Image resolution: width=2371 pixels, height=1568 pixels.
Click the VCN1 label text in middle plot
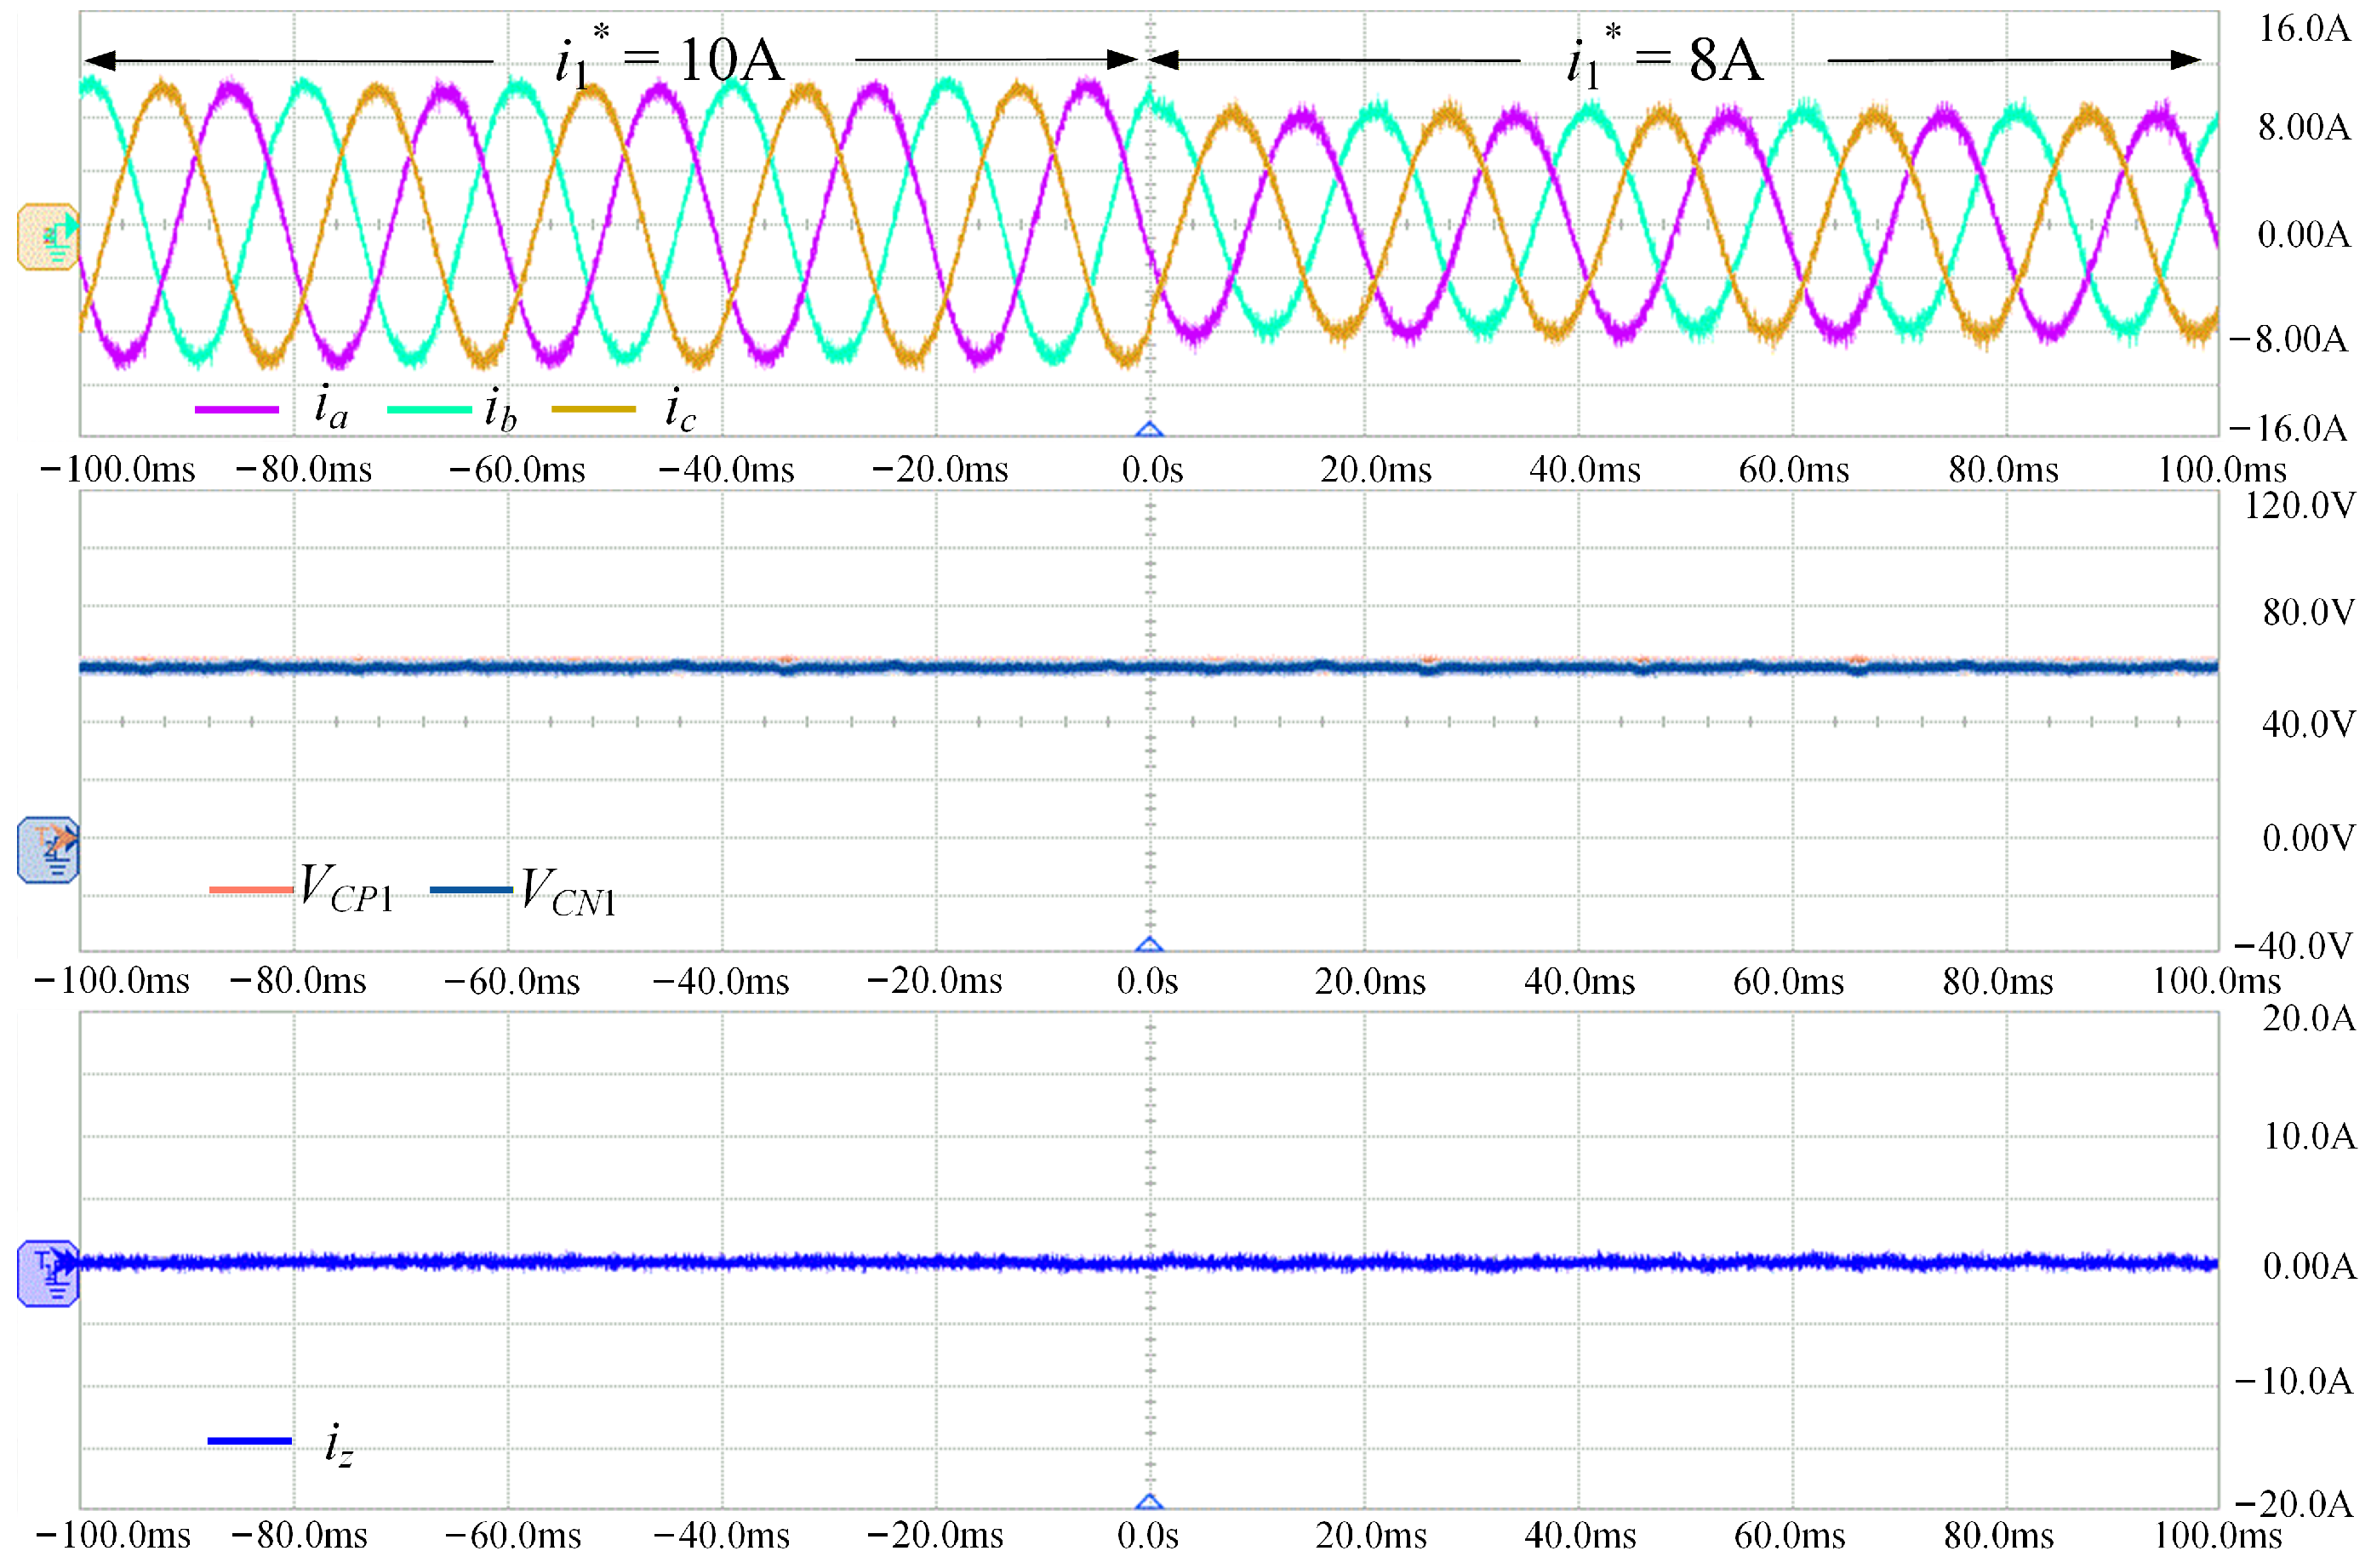tap(568, 891)
